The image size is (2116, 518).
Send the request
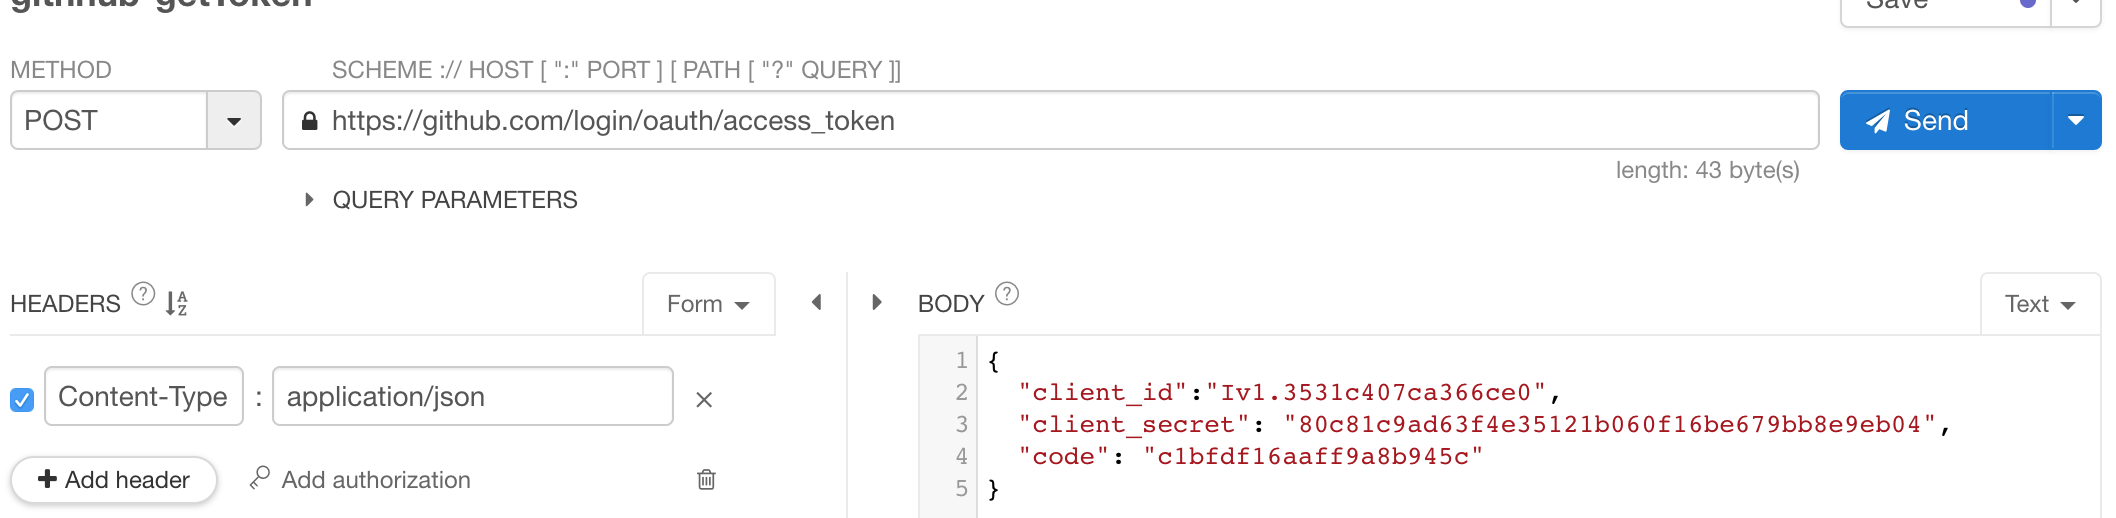click(x=1946, y=121)
